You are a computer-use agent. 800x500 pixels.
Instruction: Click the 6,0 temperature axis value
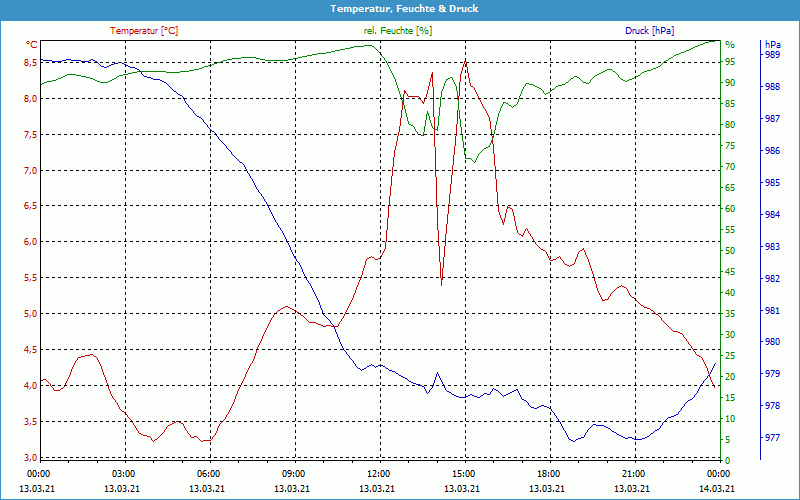[x=31, y=242]
